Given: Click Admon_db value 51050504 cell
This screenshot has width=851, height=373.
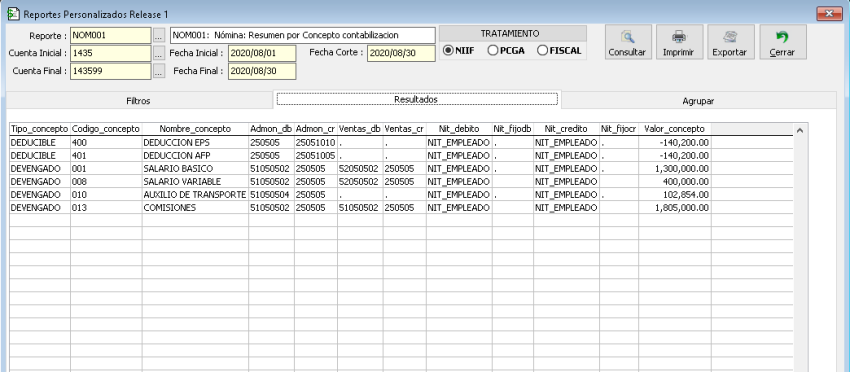Looking at the screenshot, I should (x=271, y=194).
